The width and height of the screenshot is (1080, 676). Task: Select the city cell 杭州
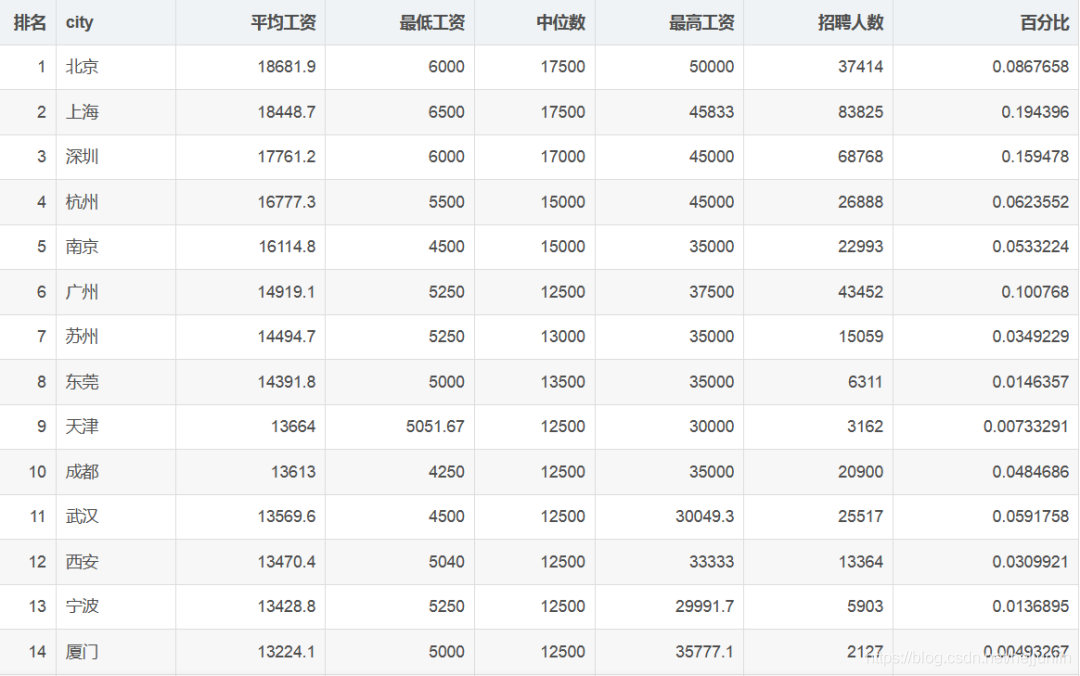pyautogui.click(x=82, y=202)
